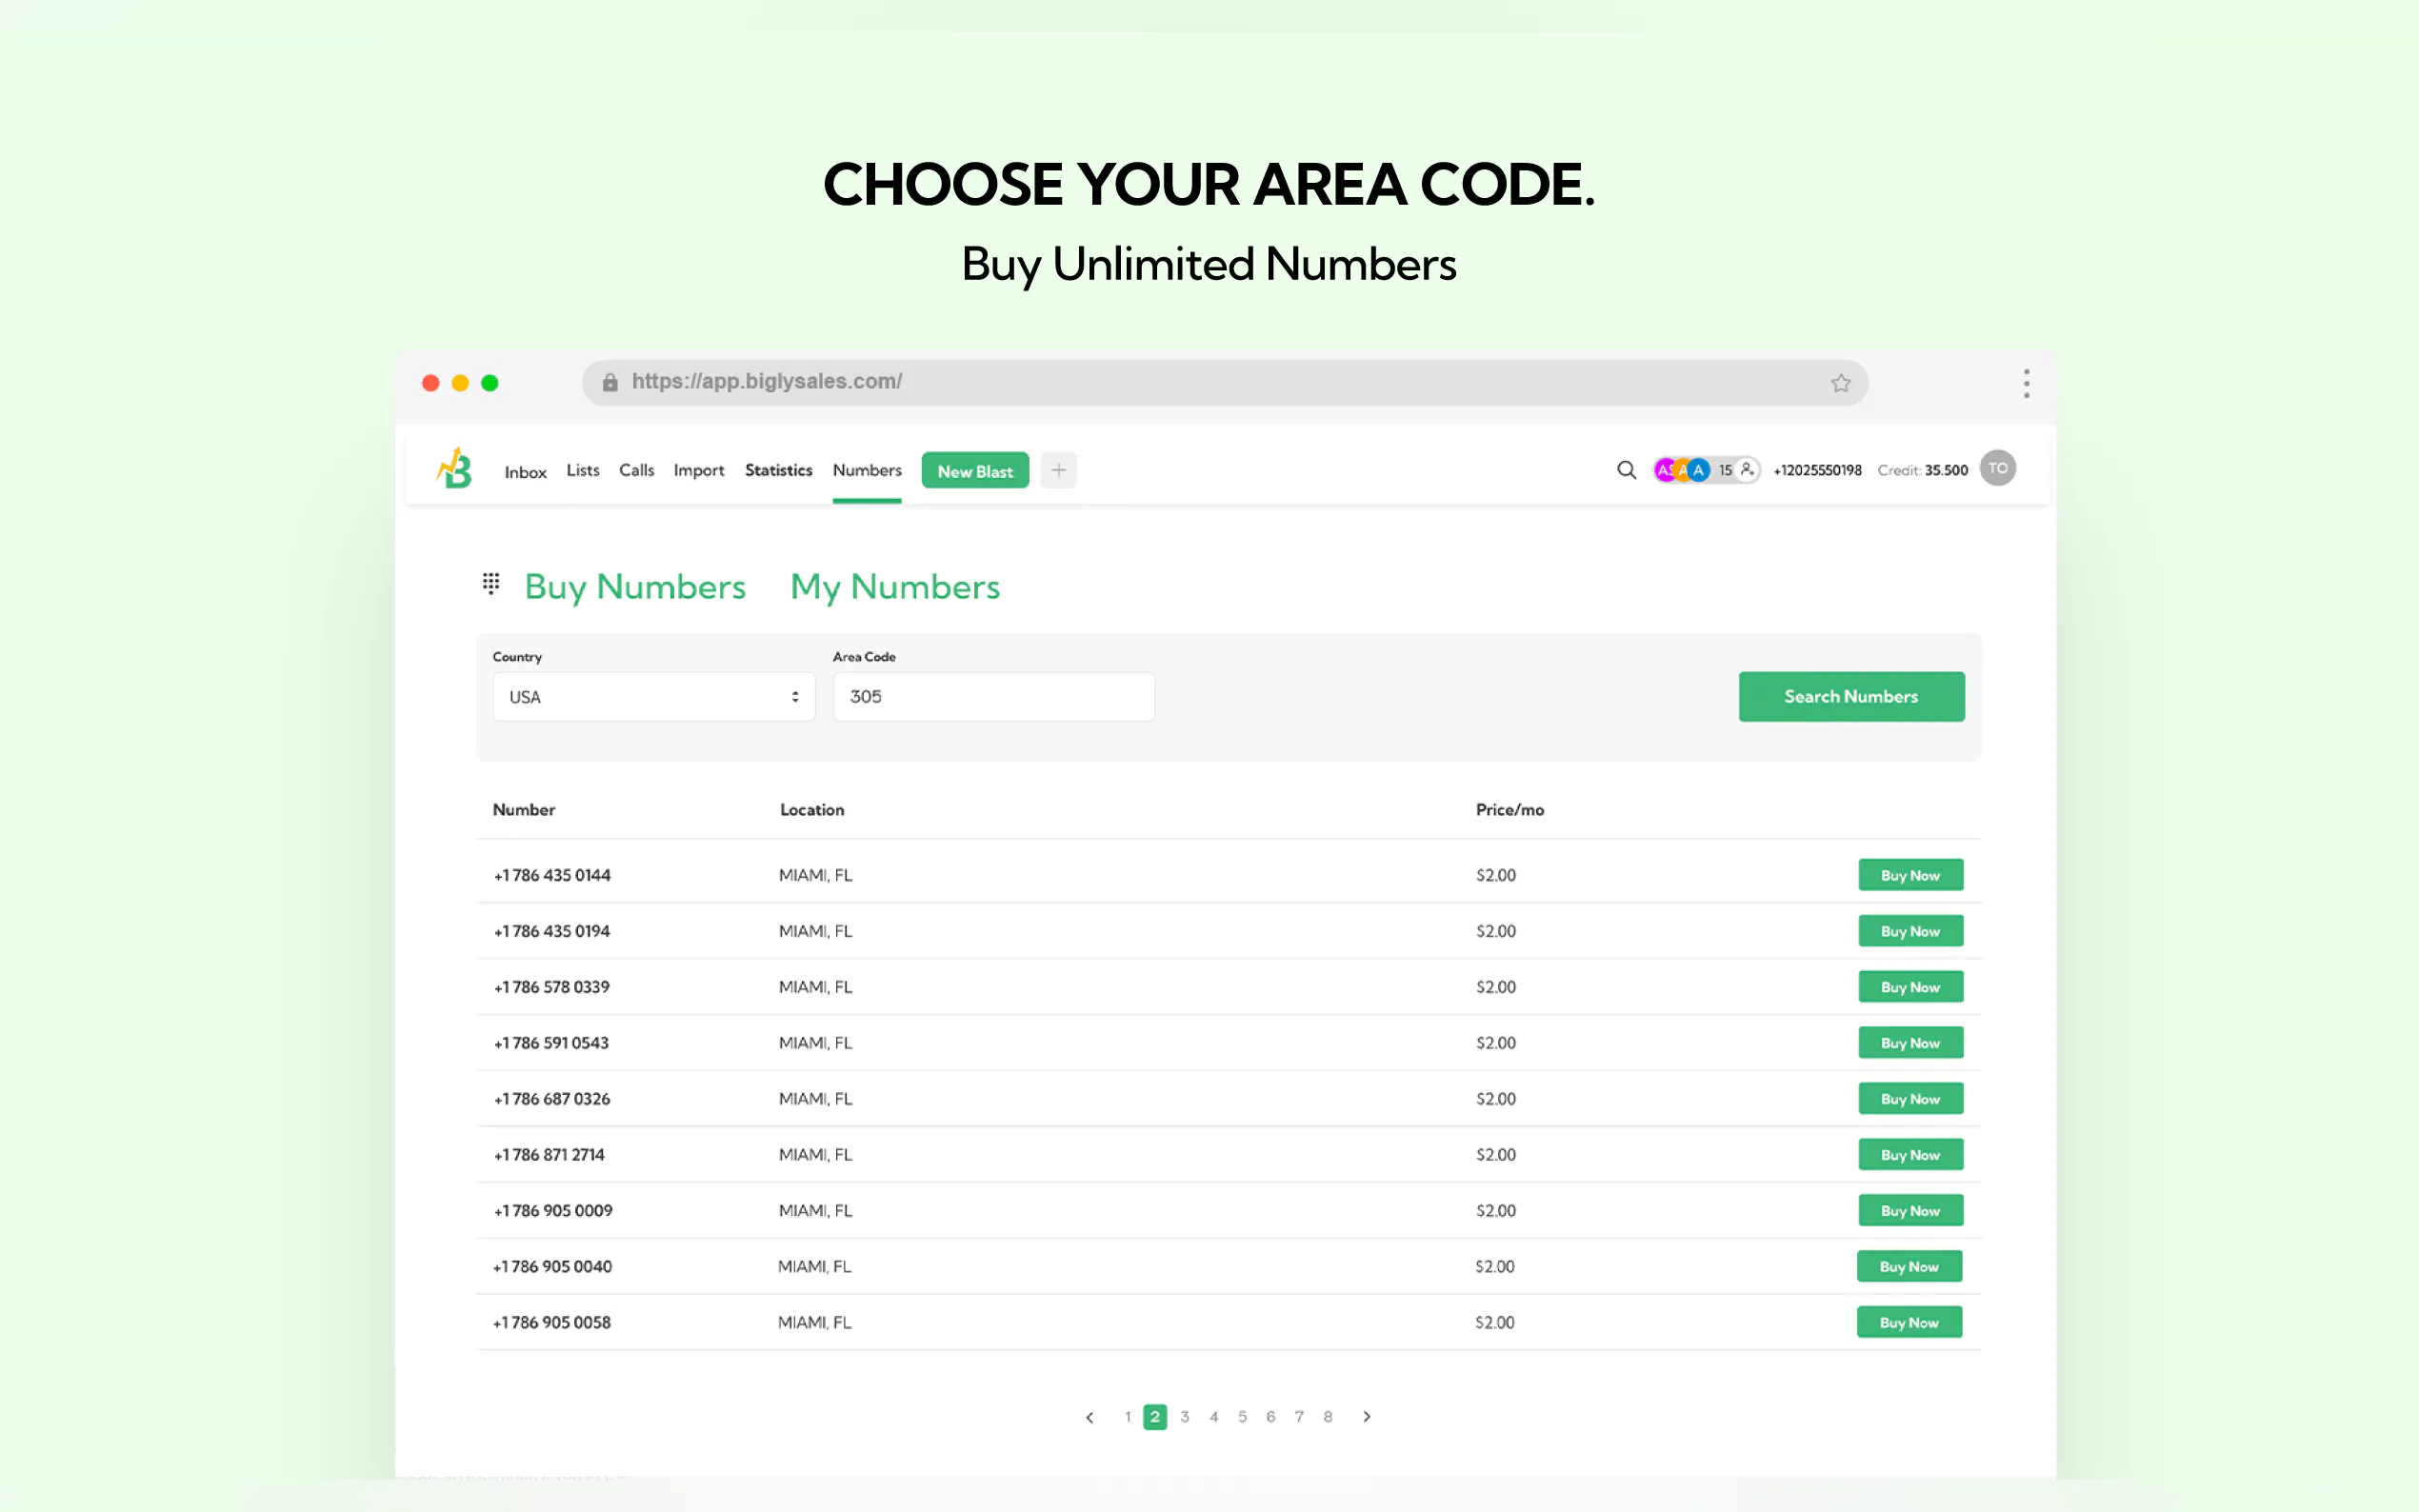Viewport: 2419px width, 1512px height.
Task: Go to next page arrow
Action: [x=1366, y=1417]
